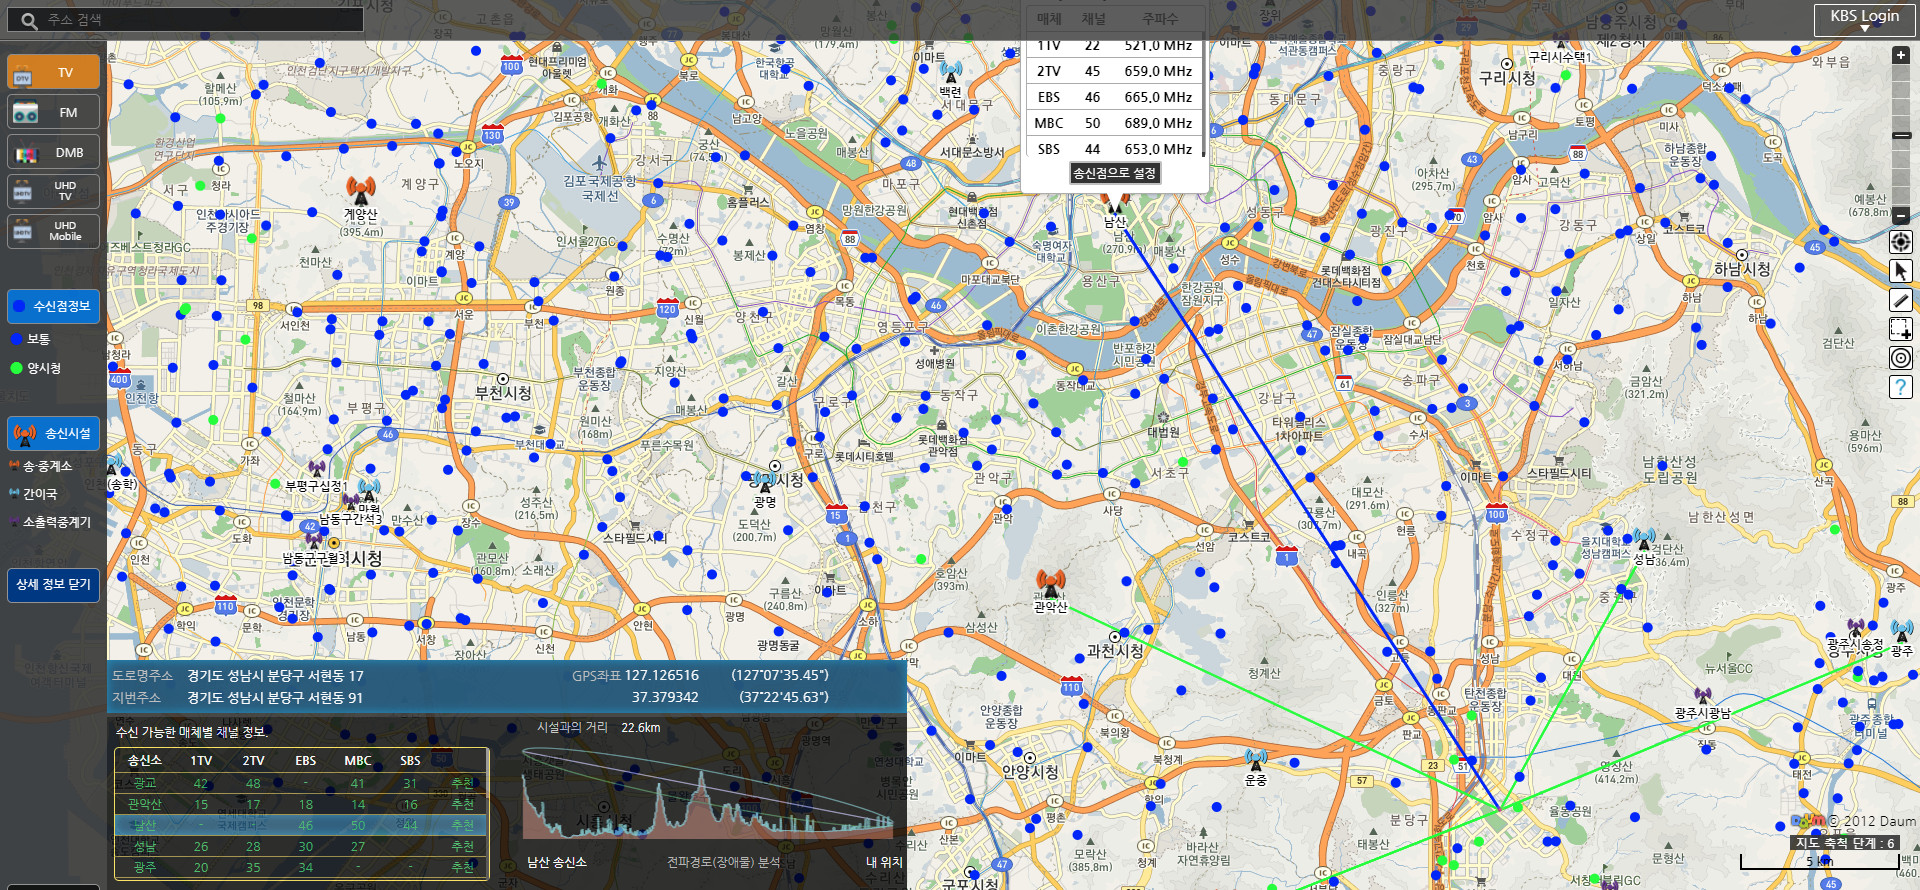
Task: Click 상세 정보 닫기 button
Action: [53, 585]
